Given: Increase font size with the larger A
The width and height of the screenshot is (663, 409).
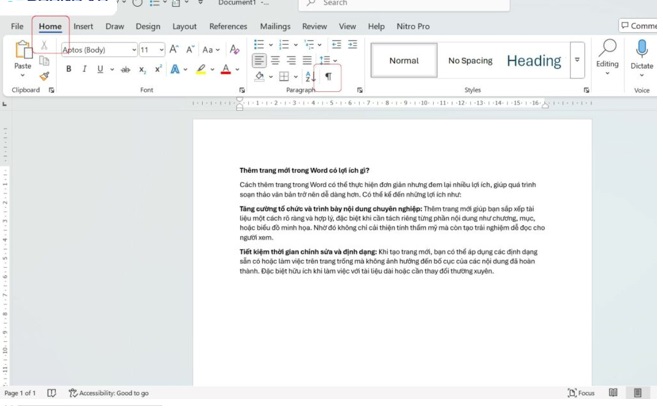Looking at the screenshot, I should coord(174,49).
